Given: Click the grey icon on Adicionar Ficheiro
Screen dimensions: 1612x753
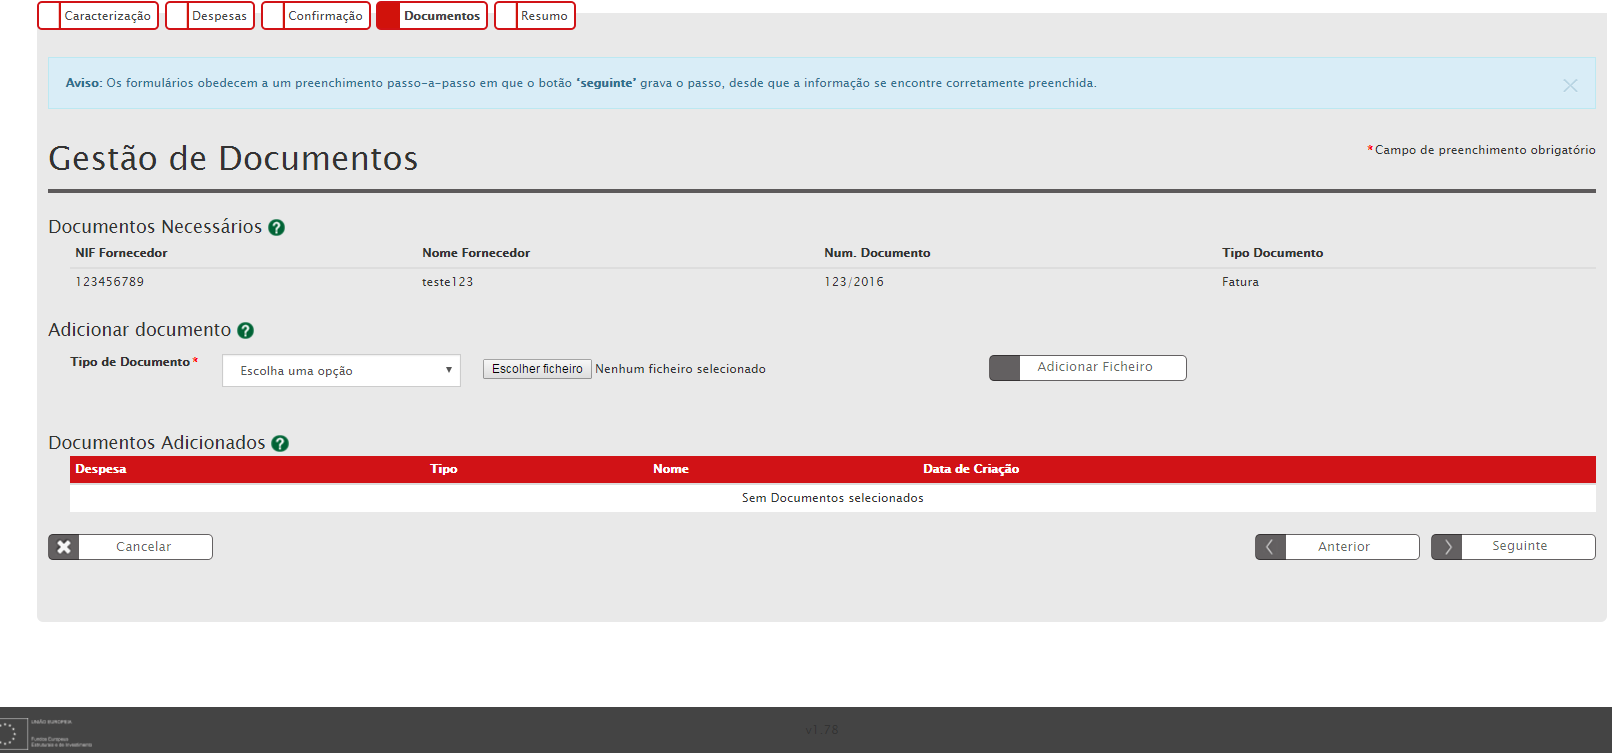Looking at the screenshot, I should click(x=1005, y=368).
